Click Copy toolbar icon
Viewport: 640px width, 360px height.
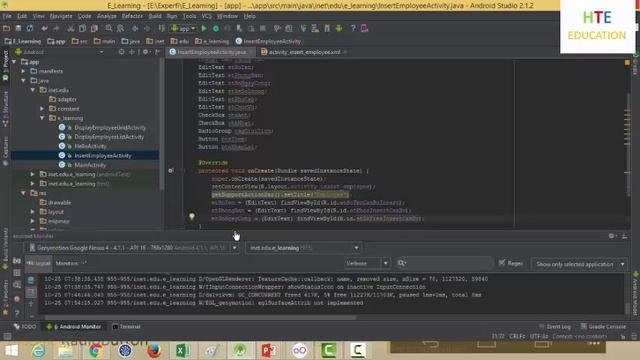pos(82,29)
